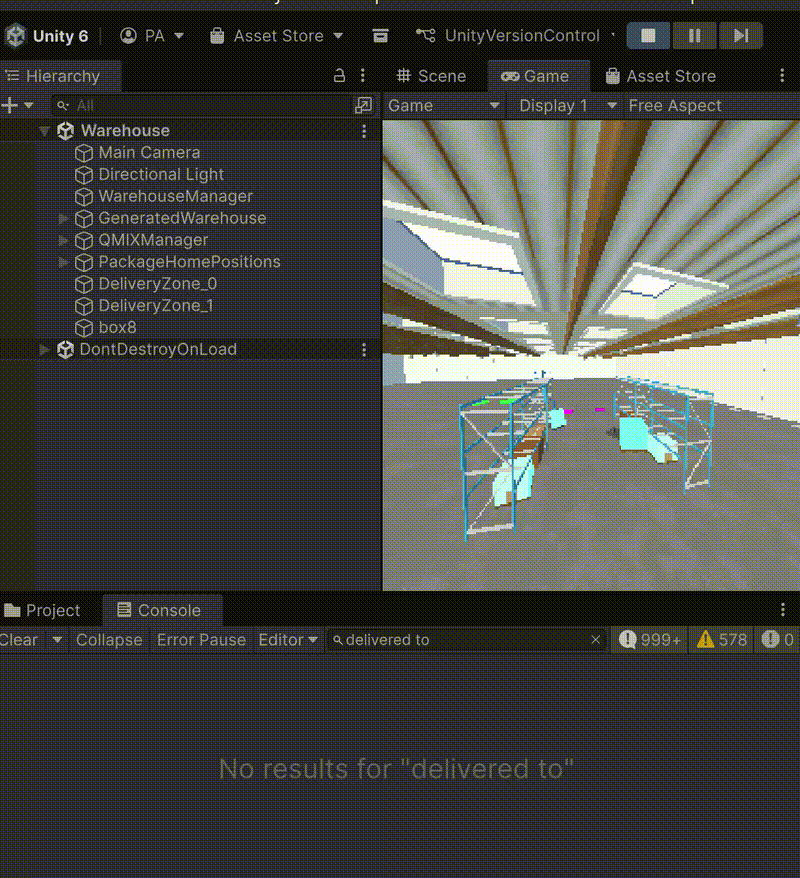Screen dimensions: 800x878
Task: Open the Free Aspect dropdown
Action: 675,105
